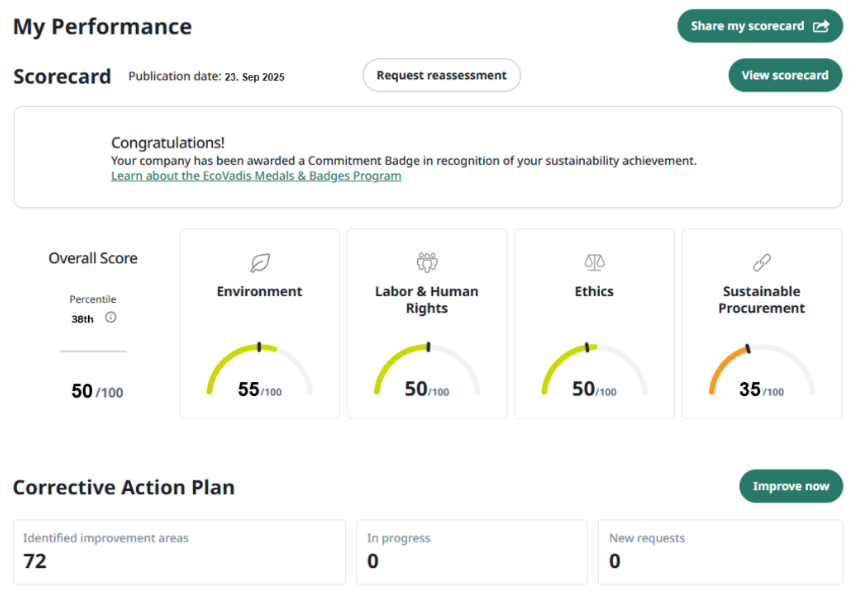Select the Overall Score value 50/100

(96, 392)
